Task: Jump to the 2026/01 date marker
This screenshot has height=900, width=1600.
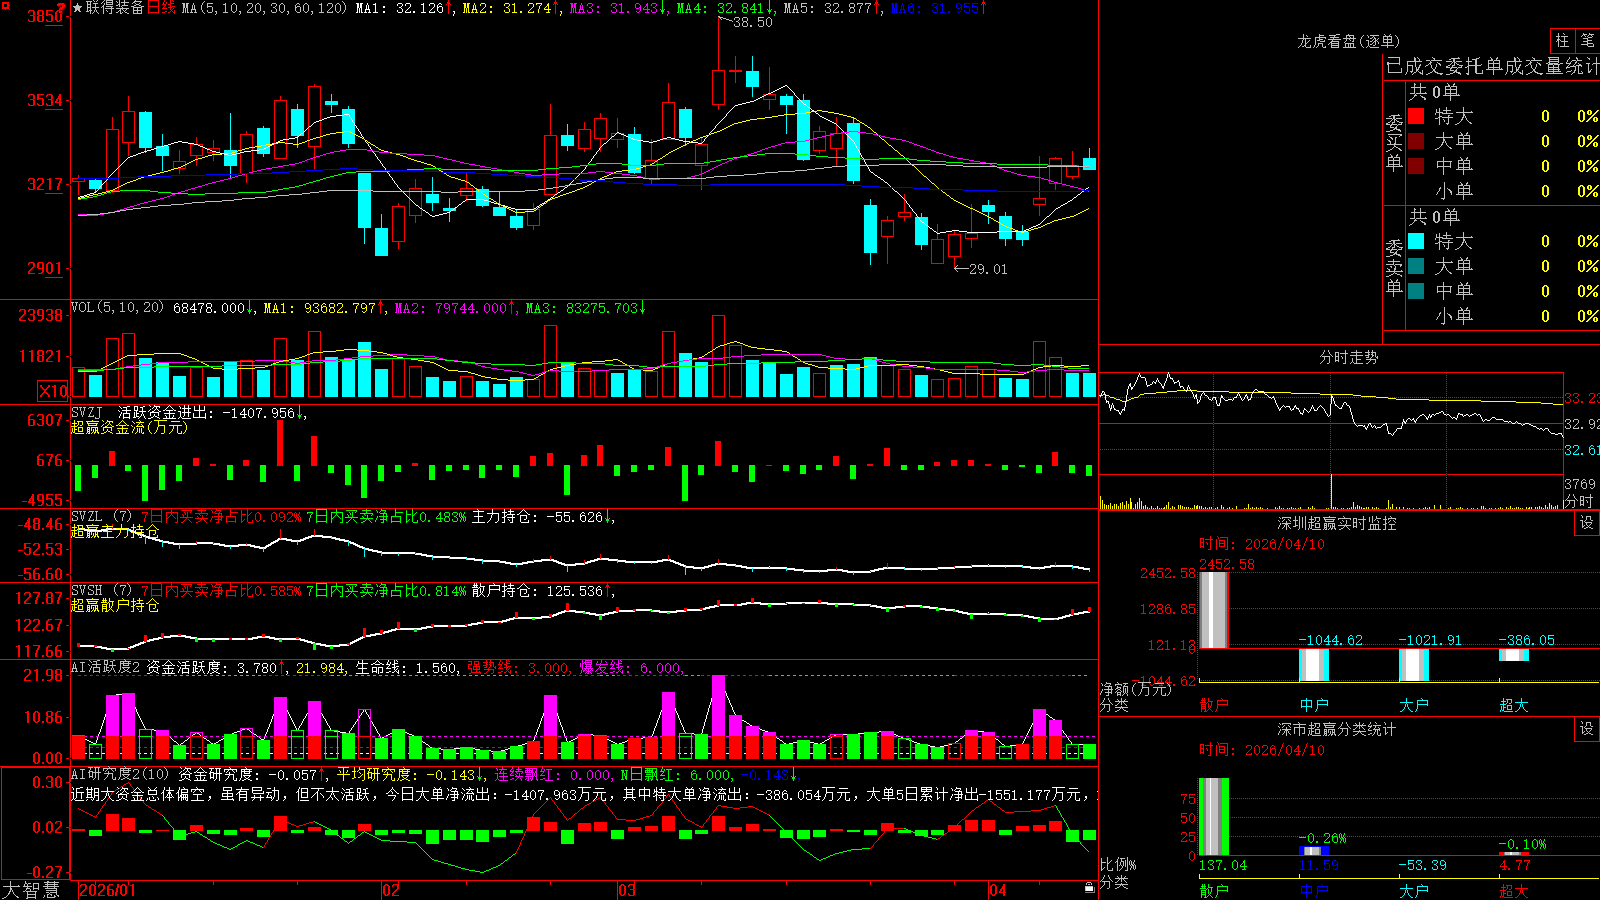Action: pyautogui.click(x=107, y=890)
